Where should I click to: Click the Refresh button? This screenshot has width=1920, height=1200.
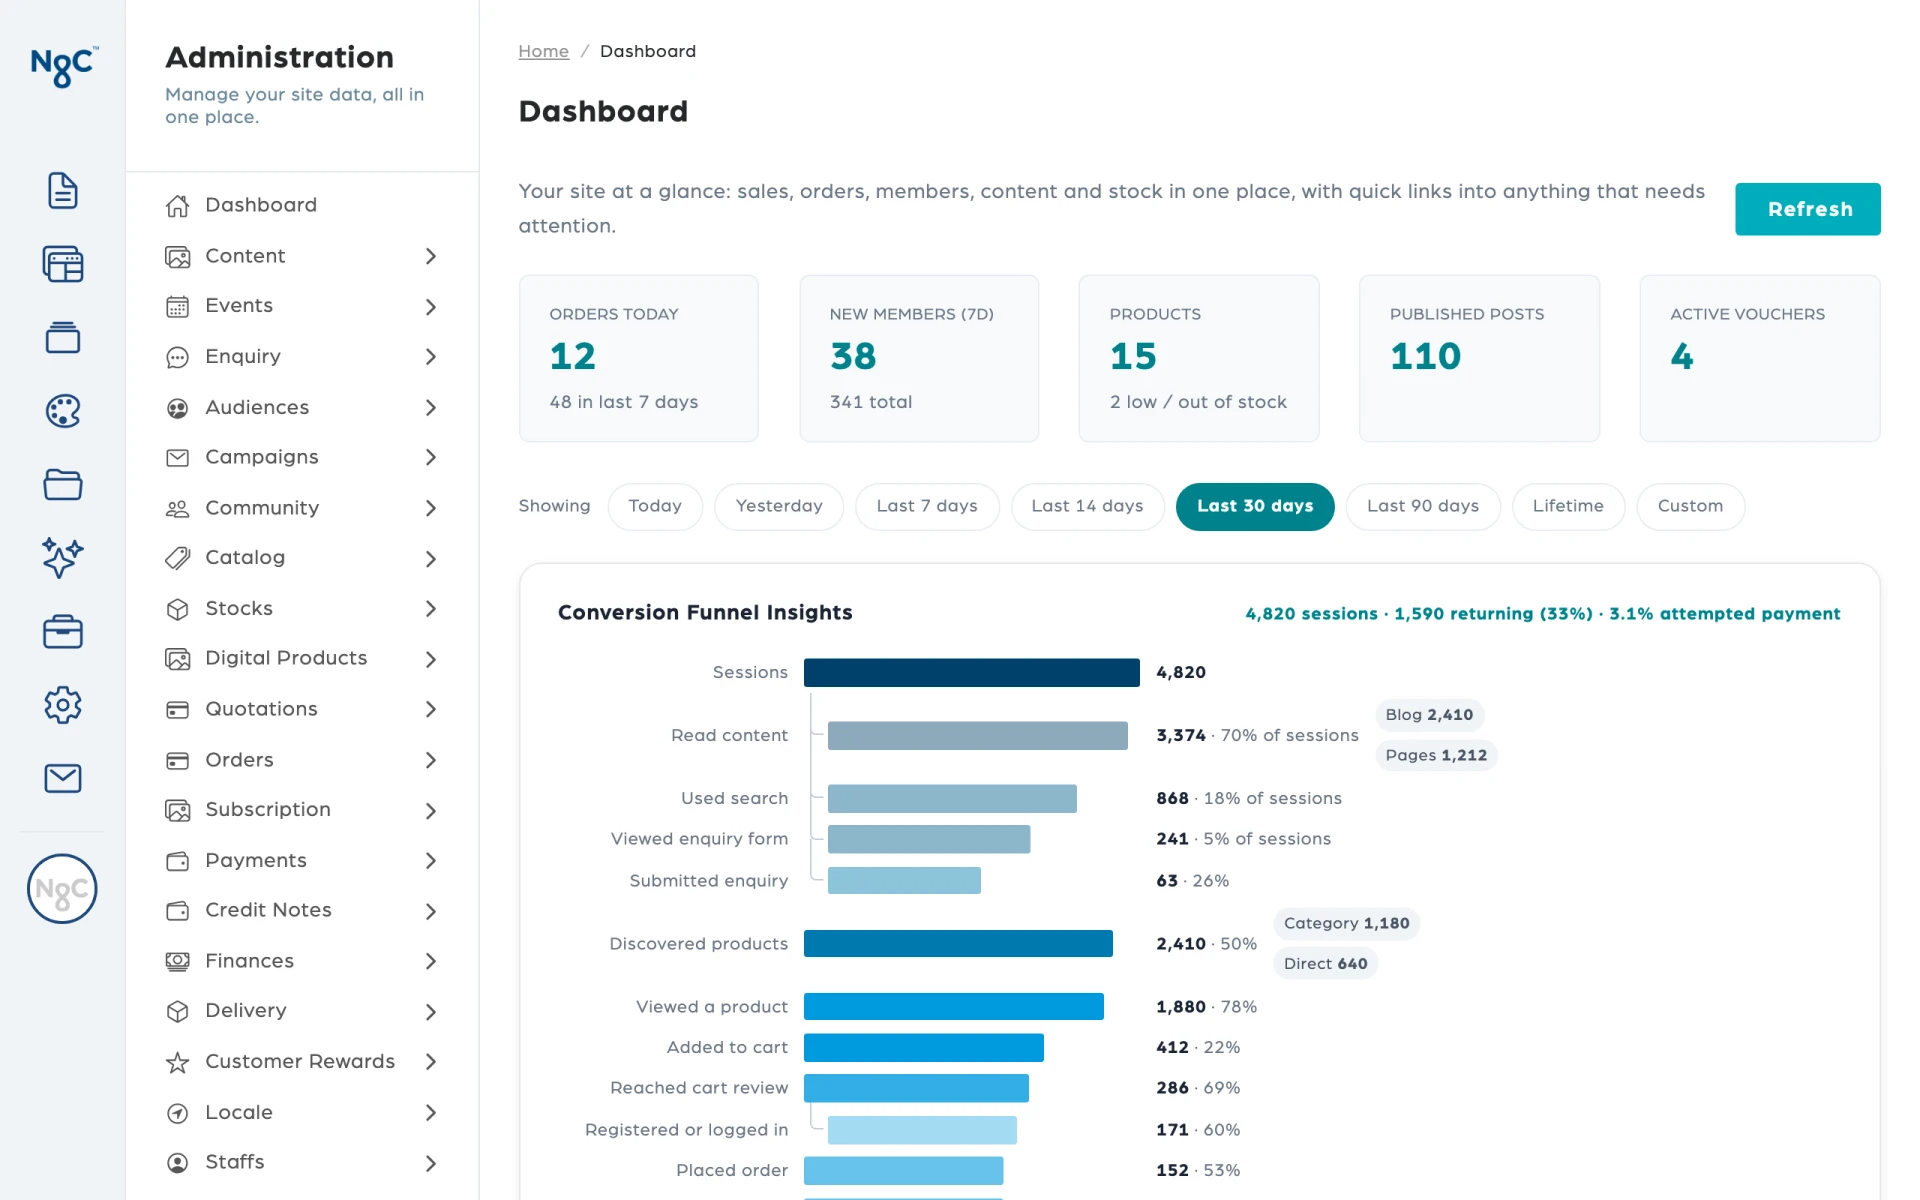click(1808, 209)
